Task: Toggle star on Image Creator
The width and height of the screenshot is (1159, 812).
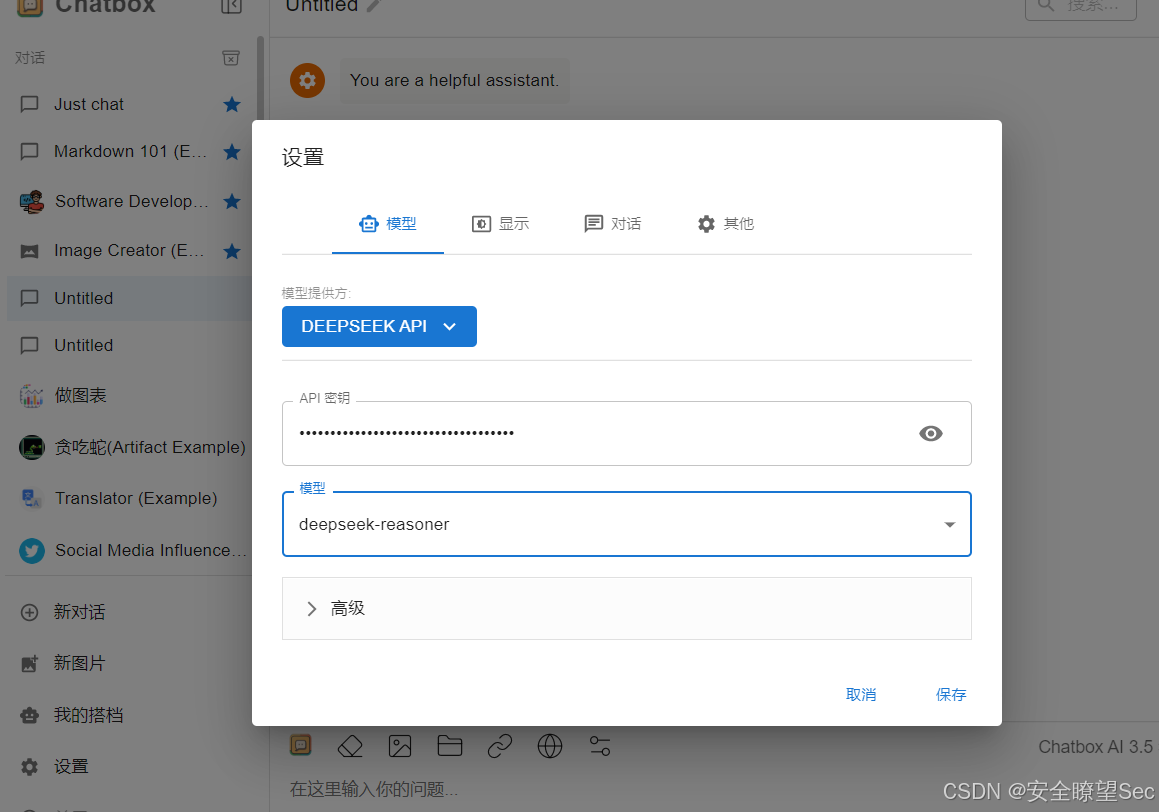Action: point(232,251)
